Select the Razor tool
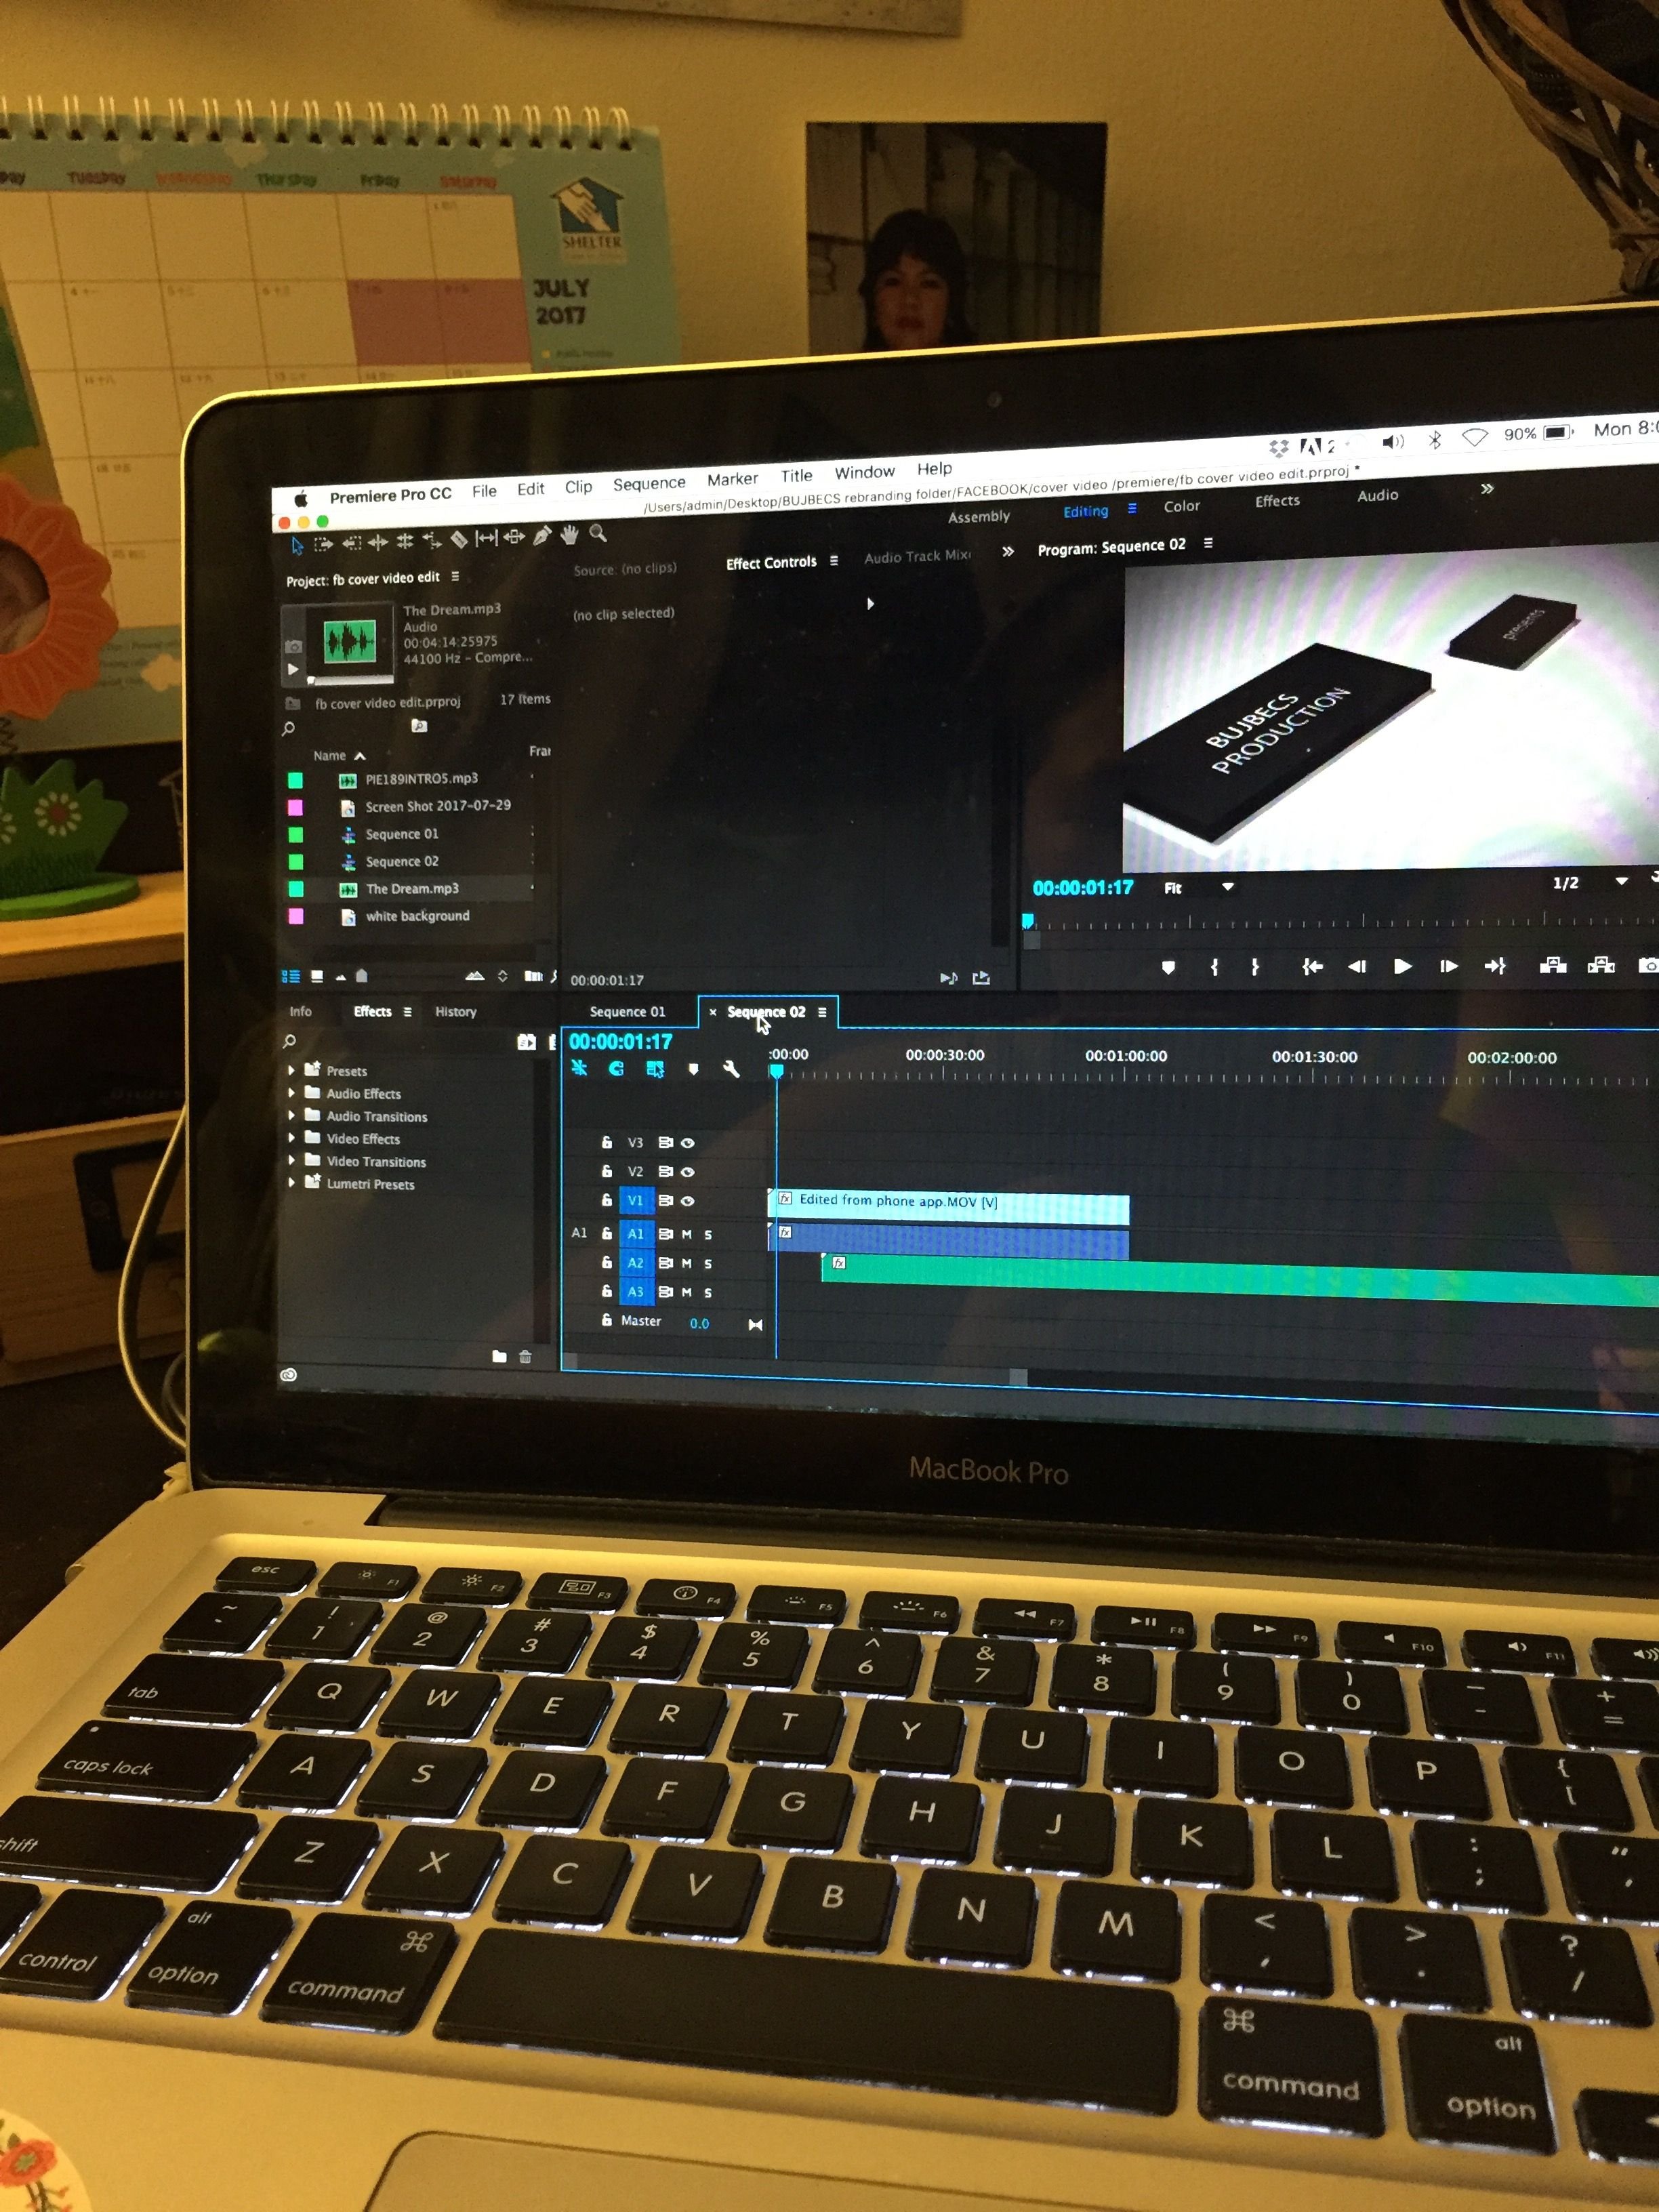Screen dimensions: 1659x2212 point(459,540)
